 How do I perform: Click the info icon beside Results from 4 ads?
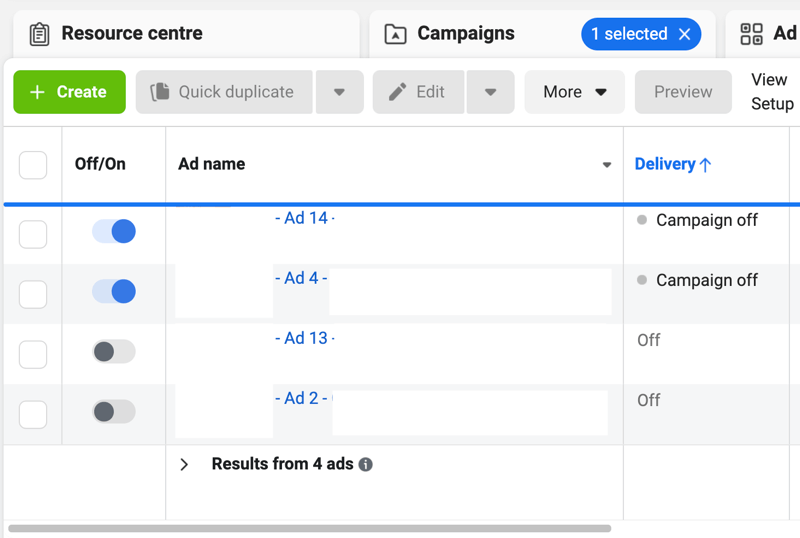[x=366, y=465]
